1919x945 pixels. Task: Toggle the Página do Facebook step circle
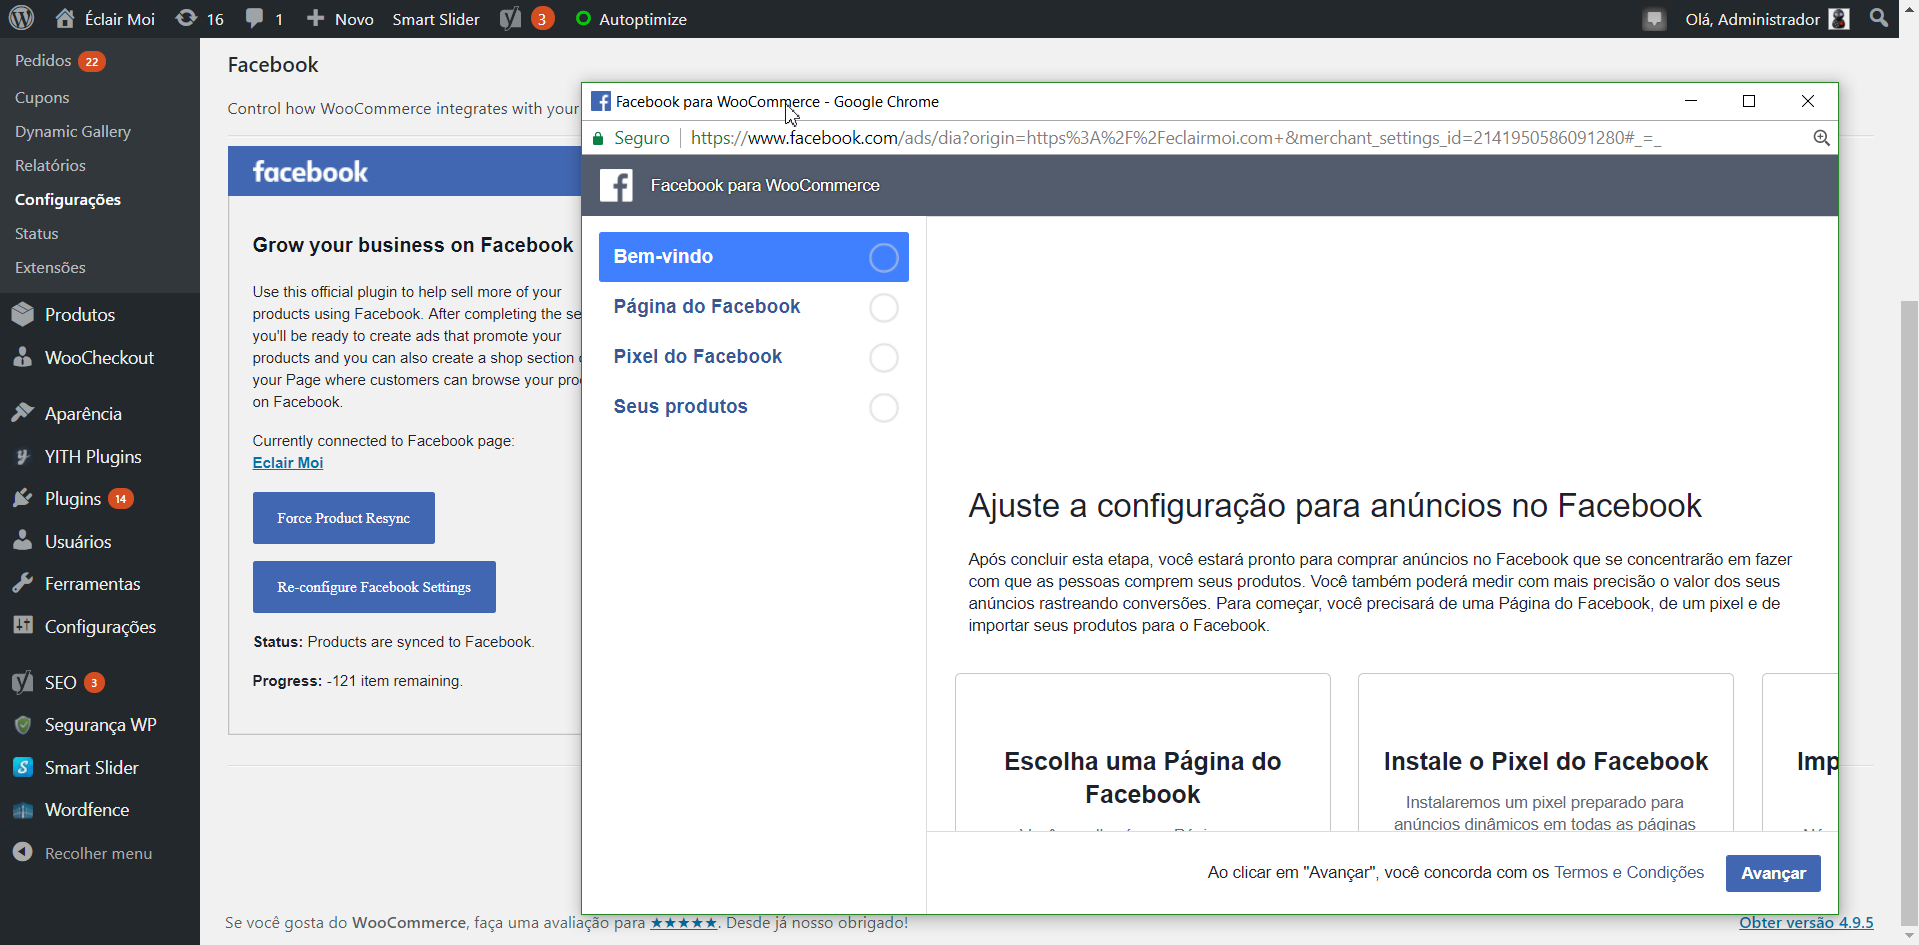[x=884, y=307]
